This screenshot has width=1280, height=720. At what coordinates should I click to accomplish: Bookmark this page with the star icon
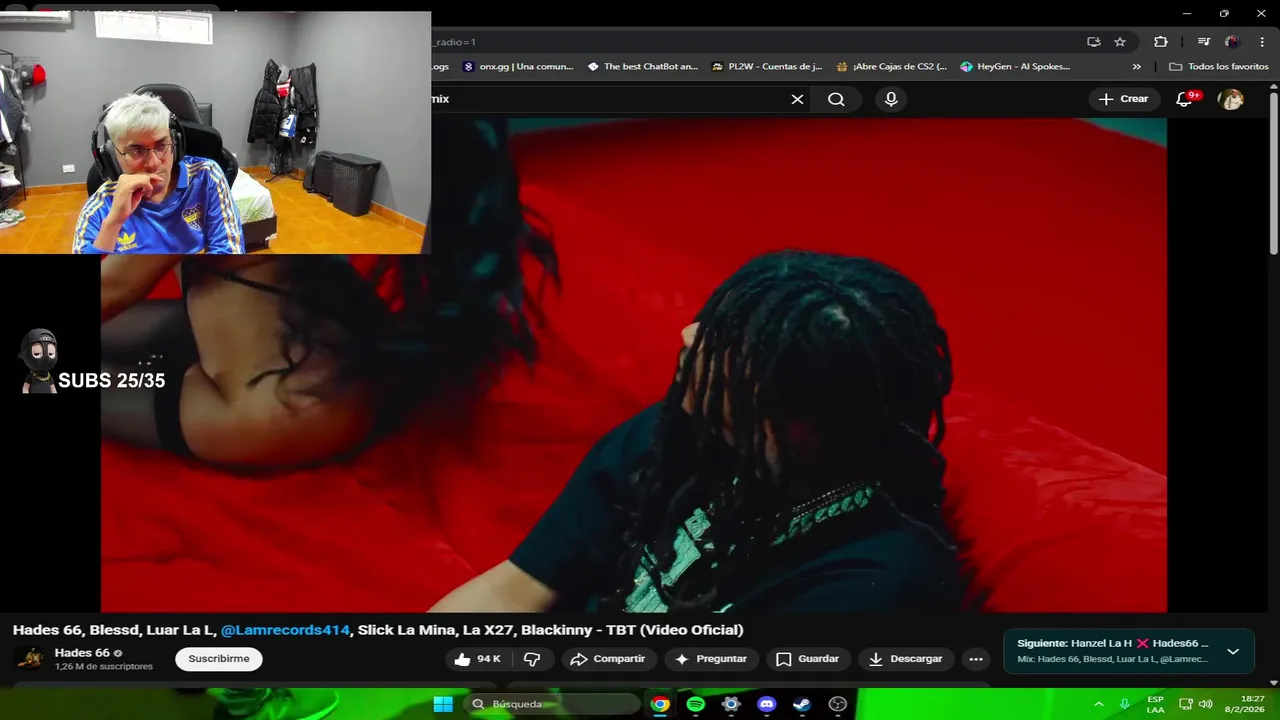(1120, 42)
